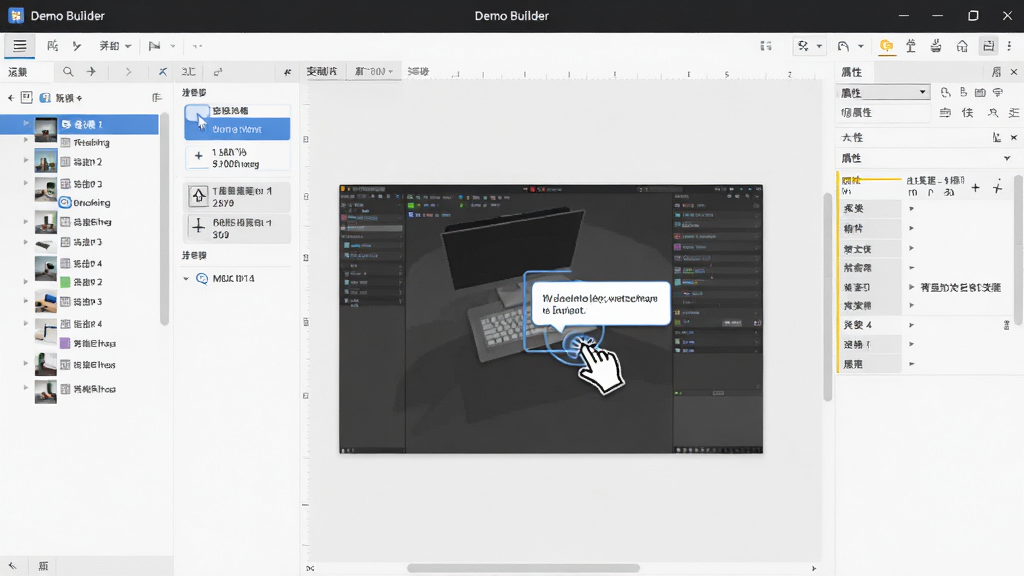Click the pin icon at left panel header edge
This screenshot has width=1024, height=576.
(287, 72)
